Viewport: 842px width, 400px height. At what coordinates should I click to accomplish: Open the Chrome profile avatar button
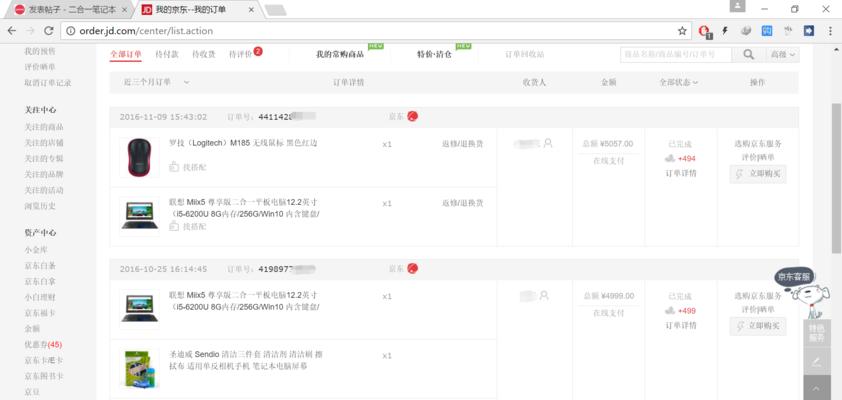(737, 6)
